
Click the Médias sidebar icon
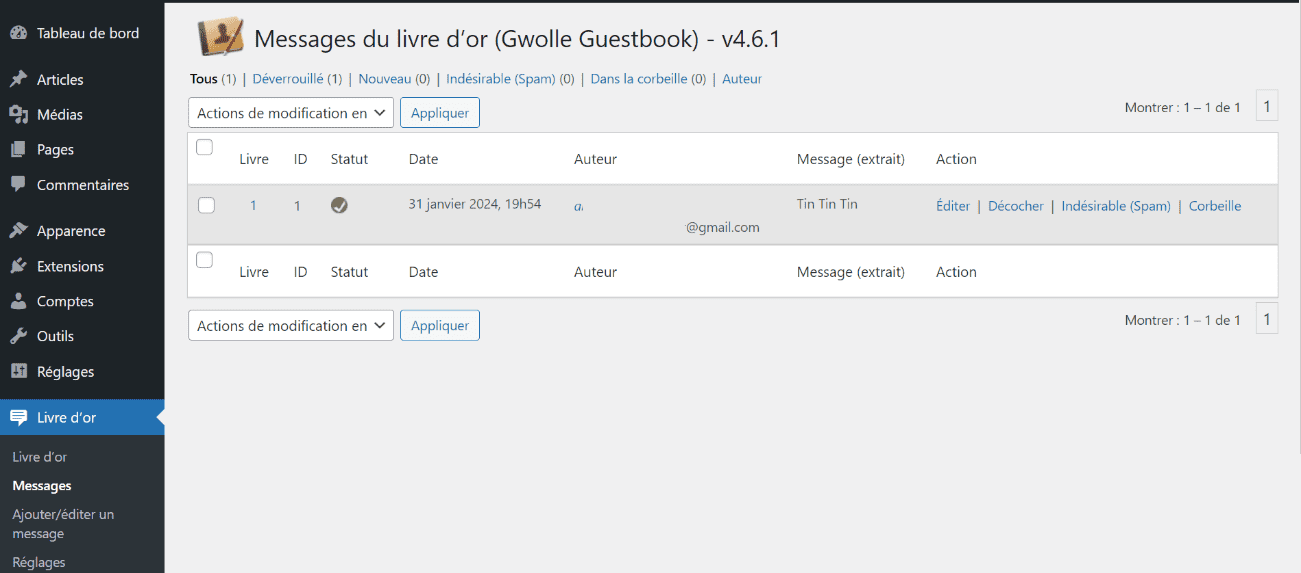18,115
